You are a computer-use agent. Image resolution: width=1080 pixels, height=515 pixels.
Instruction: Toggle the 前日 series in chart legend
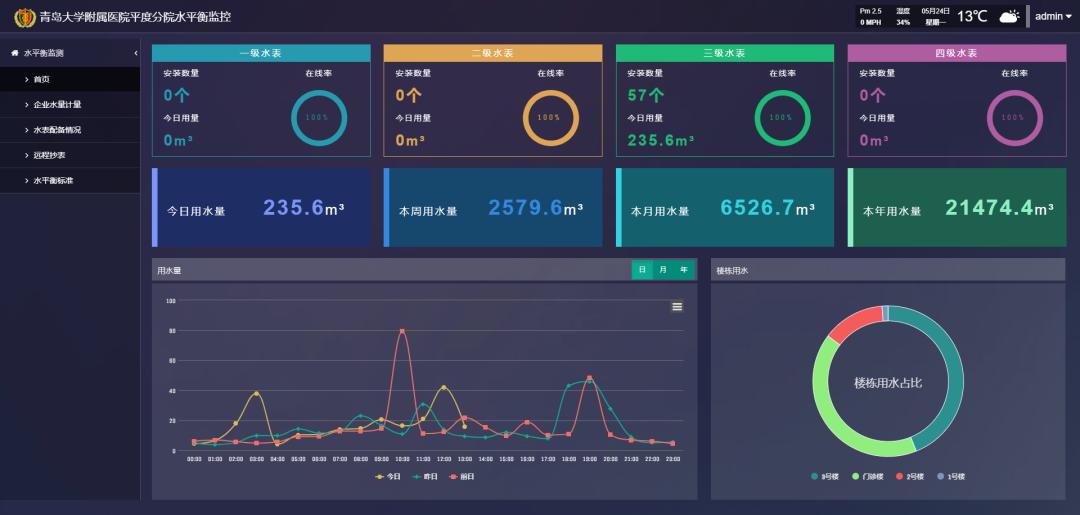[462, 476]
